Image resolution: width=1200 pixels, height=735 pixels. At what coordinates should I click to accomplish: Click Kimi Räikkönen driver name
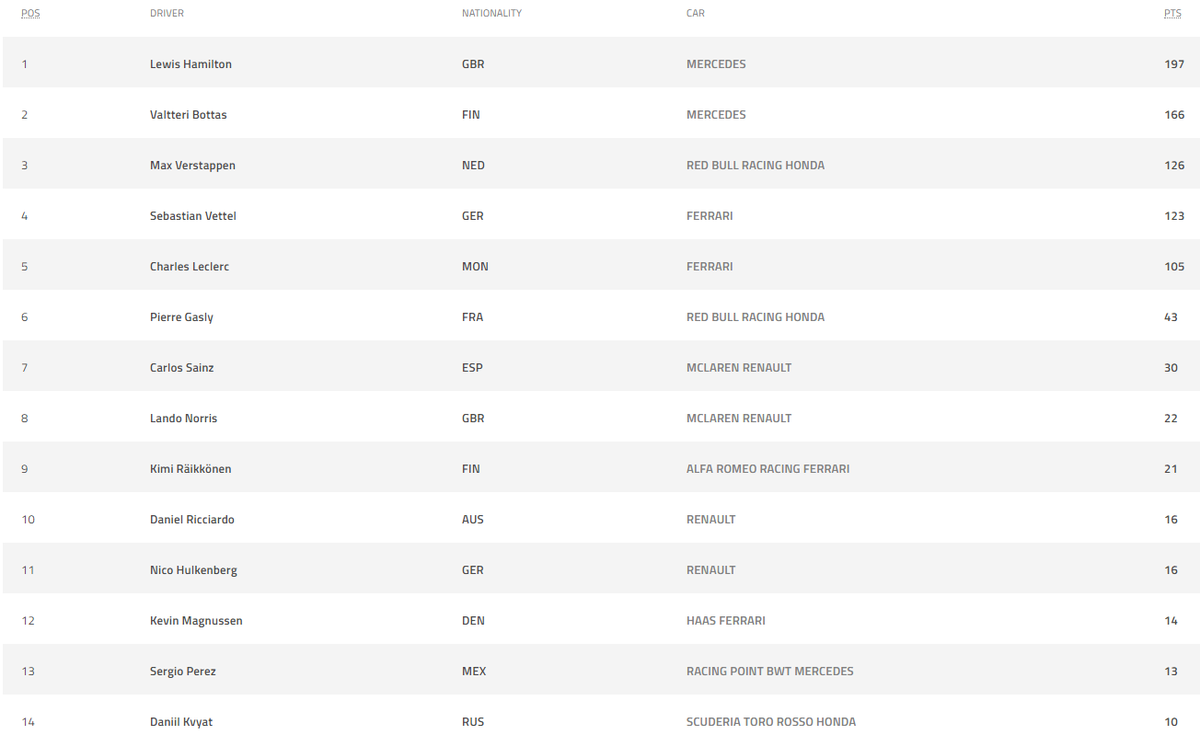click(190, 469)
